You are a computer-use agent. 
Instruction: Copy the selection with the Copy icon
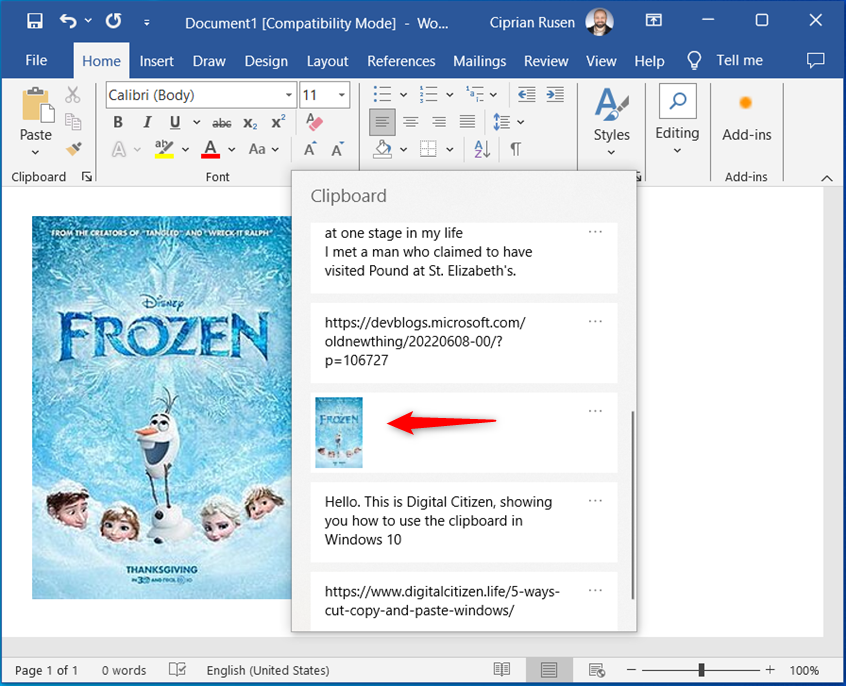point(73,121)
